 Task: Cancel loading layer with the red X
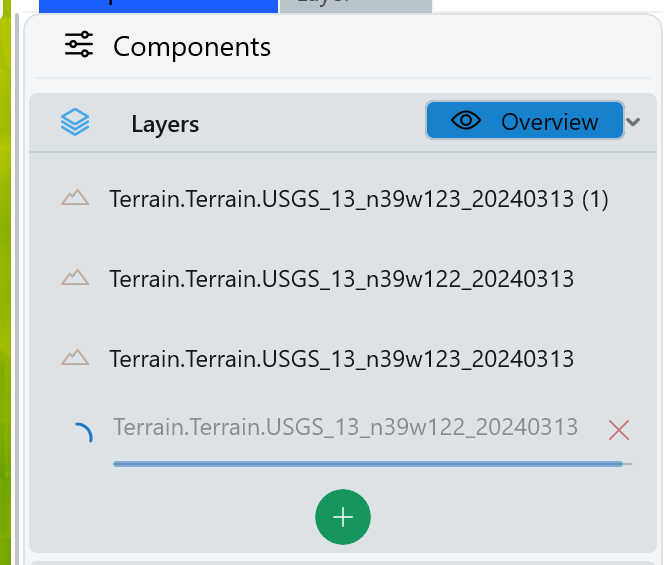[x=619, y=430]
